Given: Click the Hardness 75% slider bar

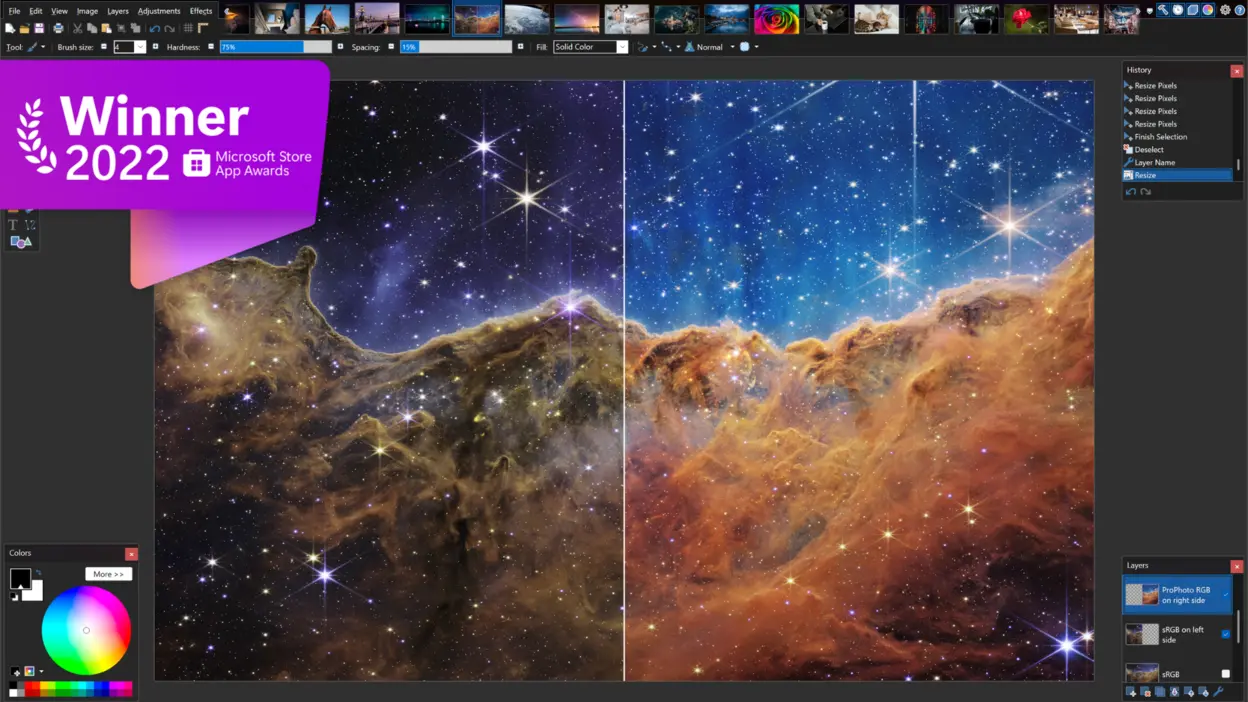Looking at the screenshot, I should (x=276, y=47).
